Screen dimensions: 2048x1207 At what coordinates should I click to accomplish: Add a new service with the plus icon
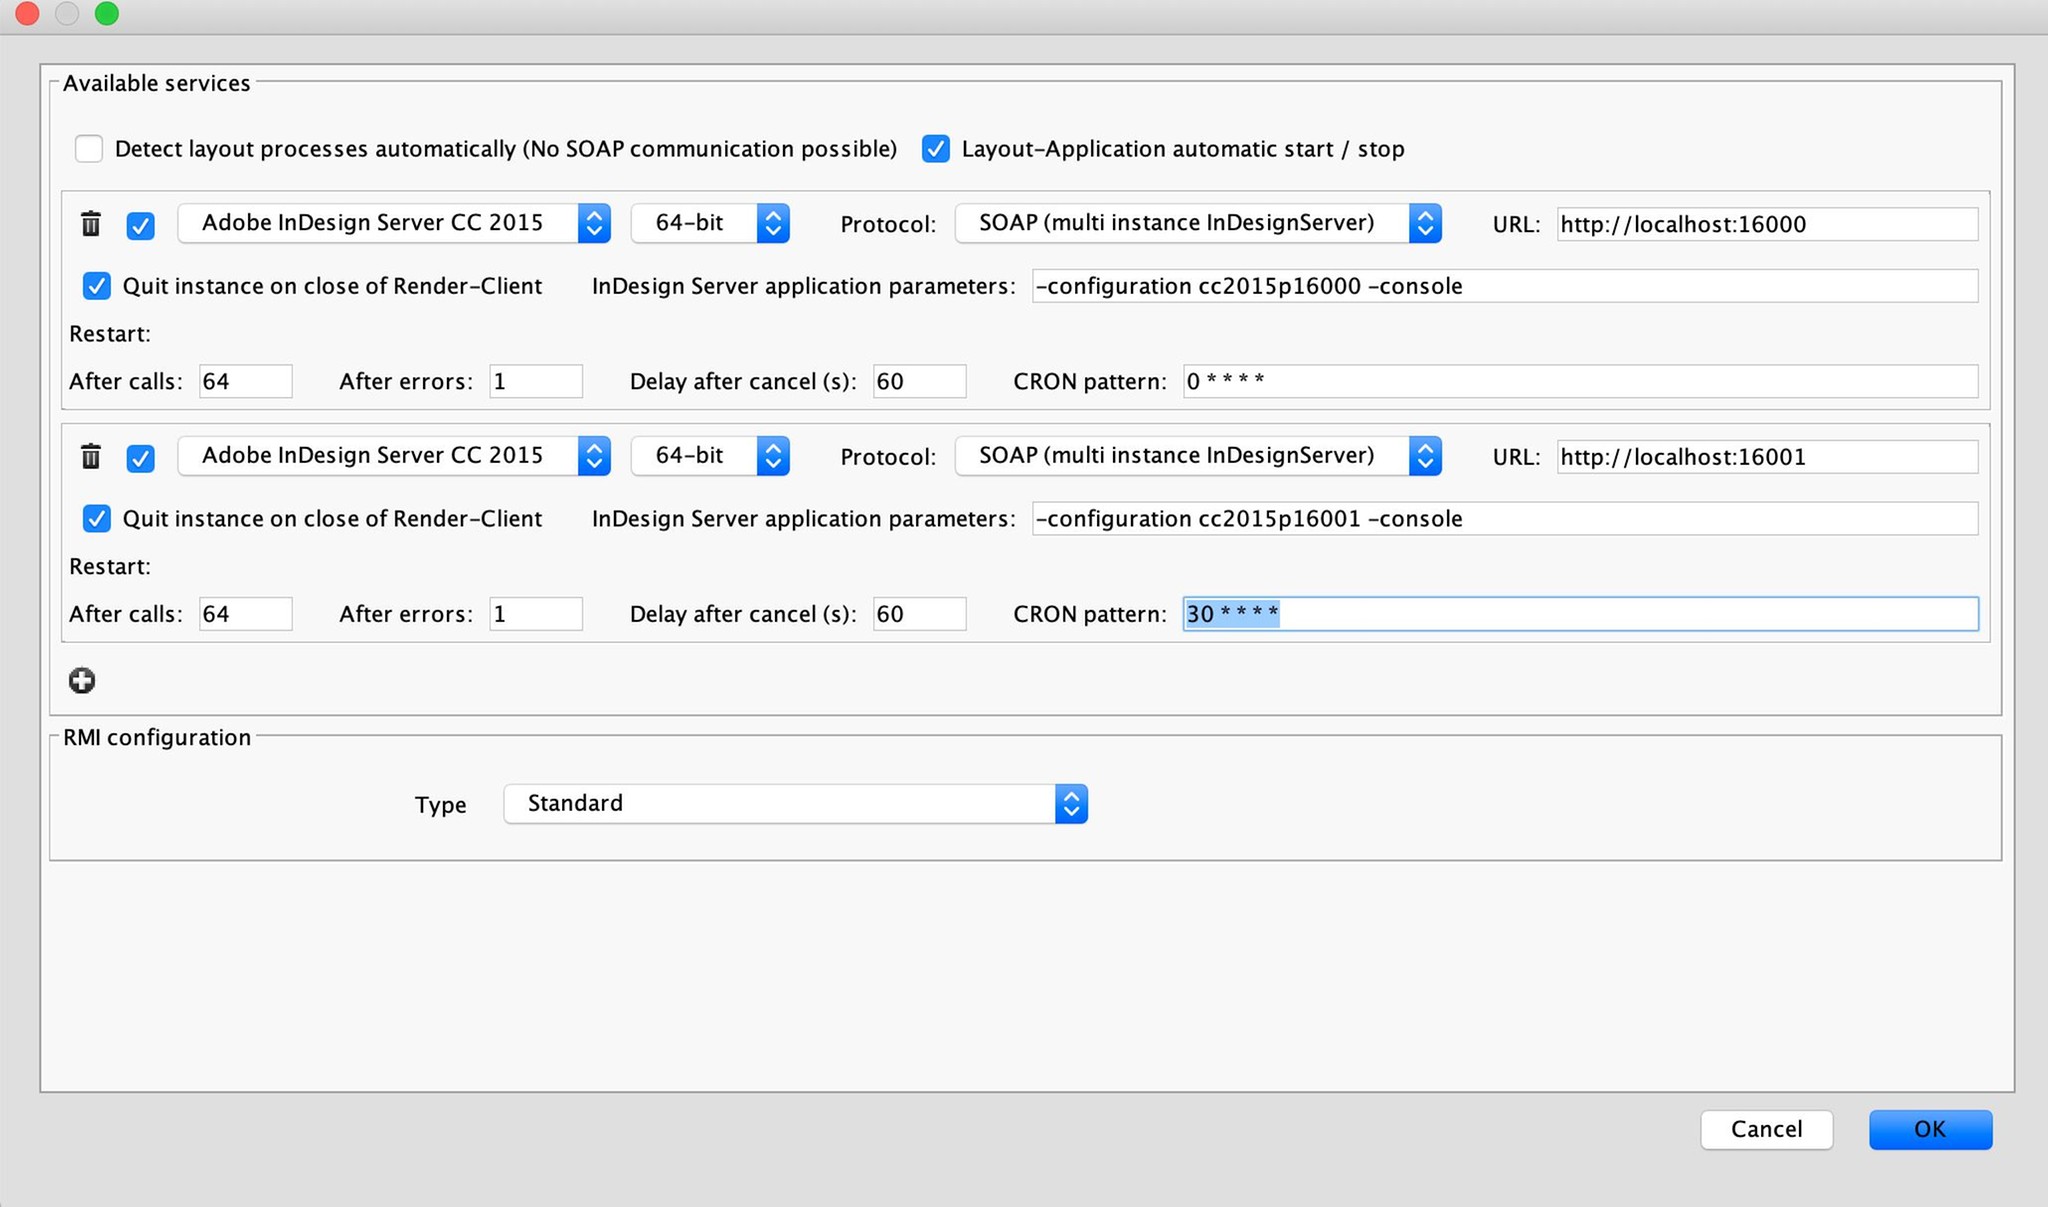click(82, 681)
